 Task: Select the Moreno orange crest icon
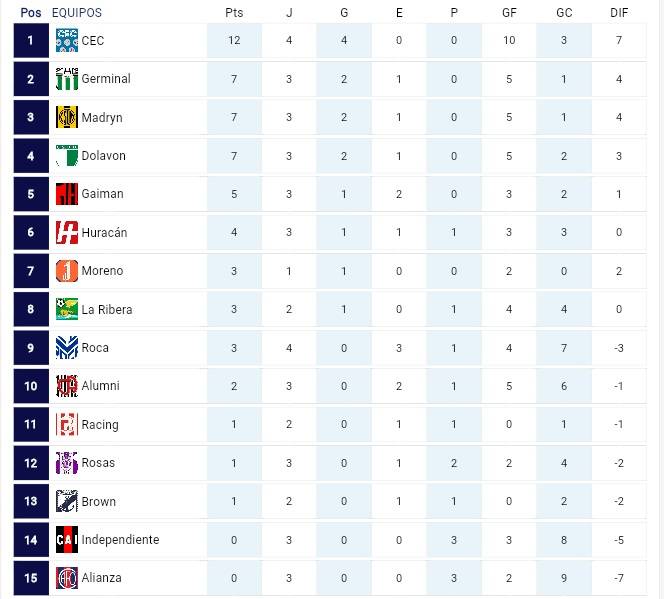(x=67, y=271)
